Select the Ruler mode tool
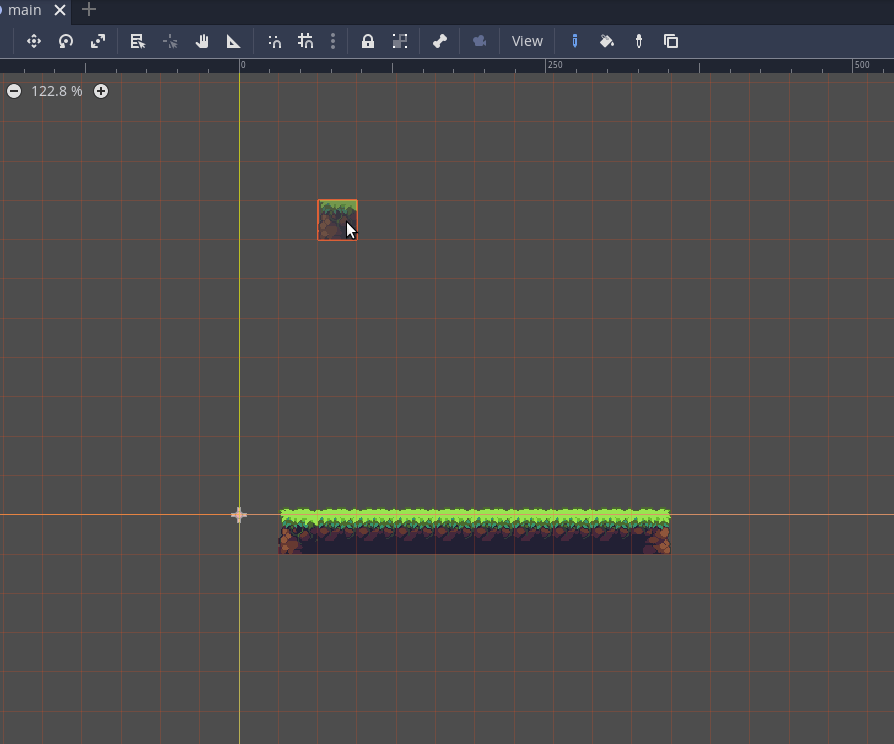894x744 pixels. pyautogui.click(x=234, y=41)
